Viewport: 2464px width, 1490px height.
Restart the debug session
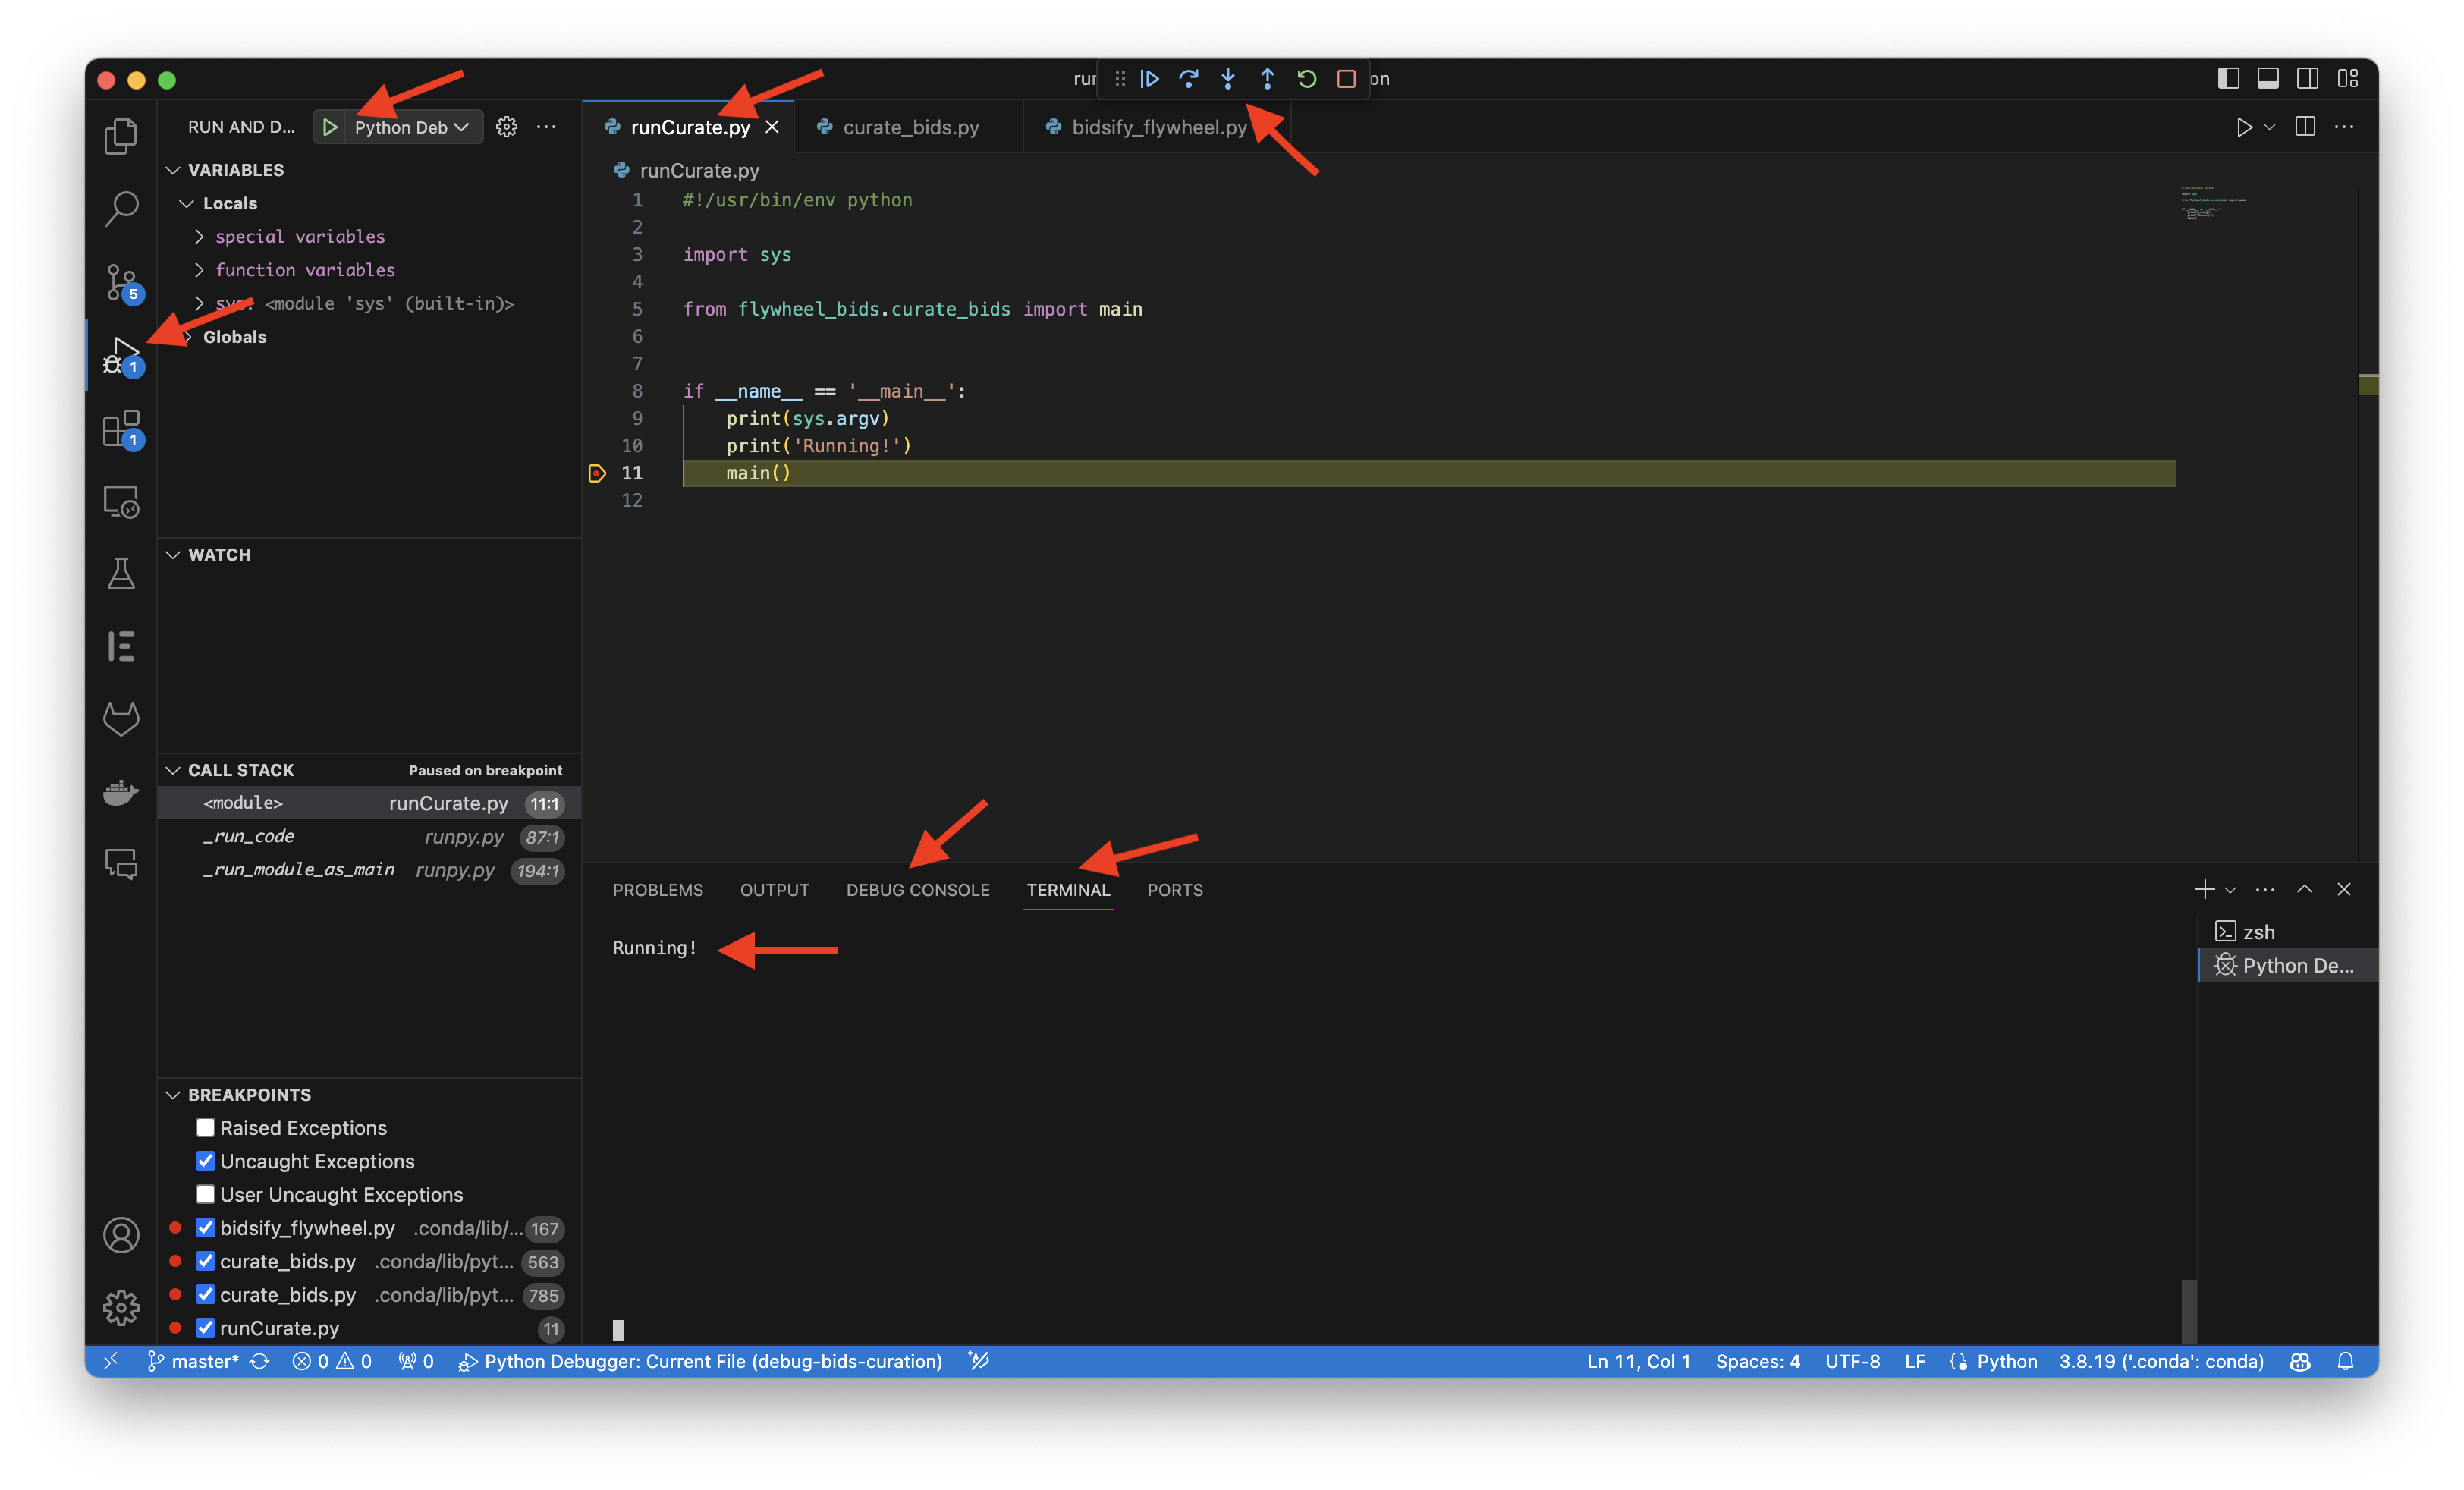pyautogui.click(x=1307, y=79)
